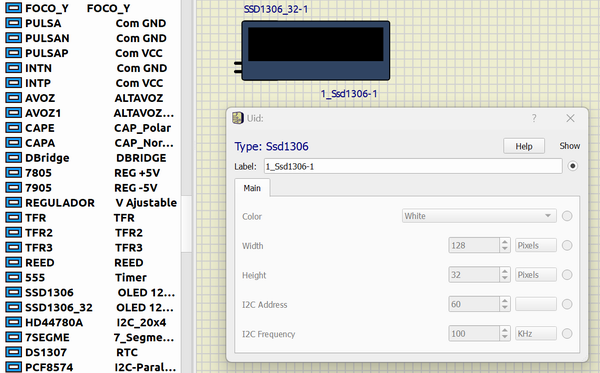Increase the I2C Address value
This screenshot has width=600, height=373.
pos(505,301)
